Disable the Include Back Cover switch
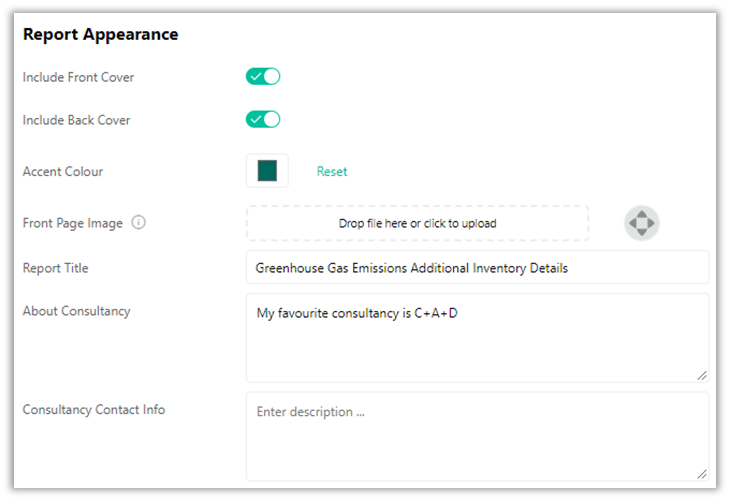Viewport: 730px width, 501px height. pos(263,119)
